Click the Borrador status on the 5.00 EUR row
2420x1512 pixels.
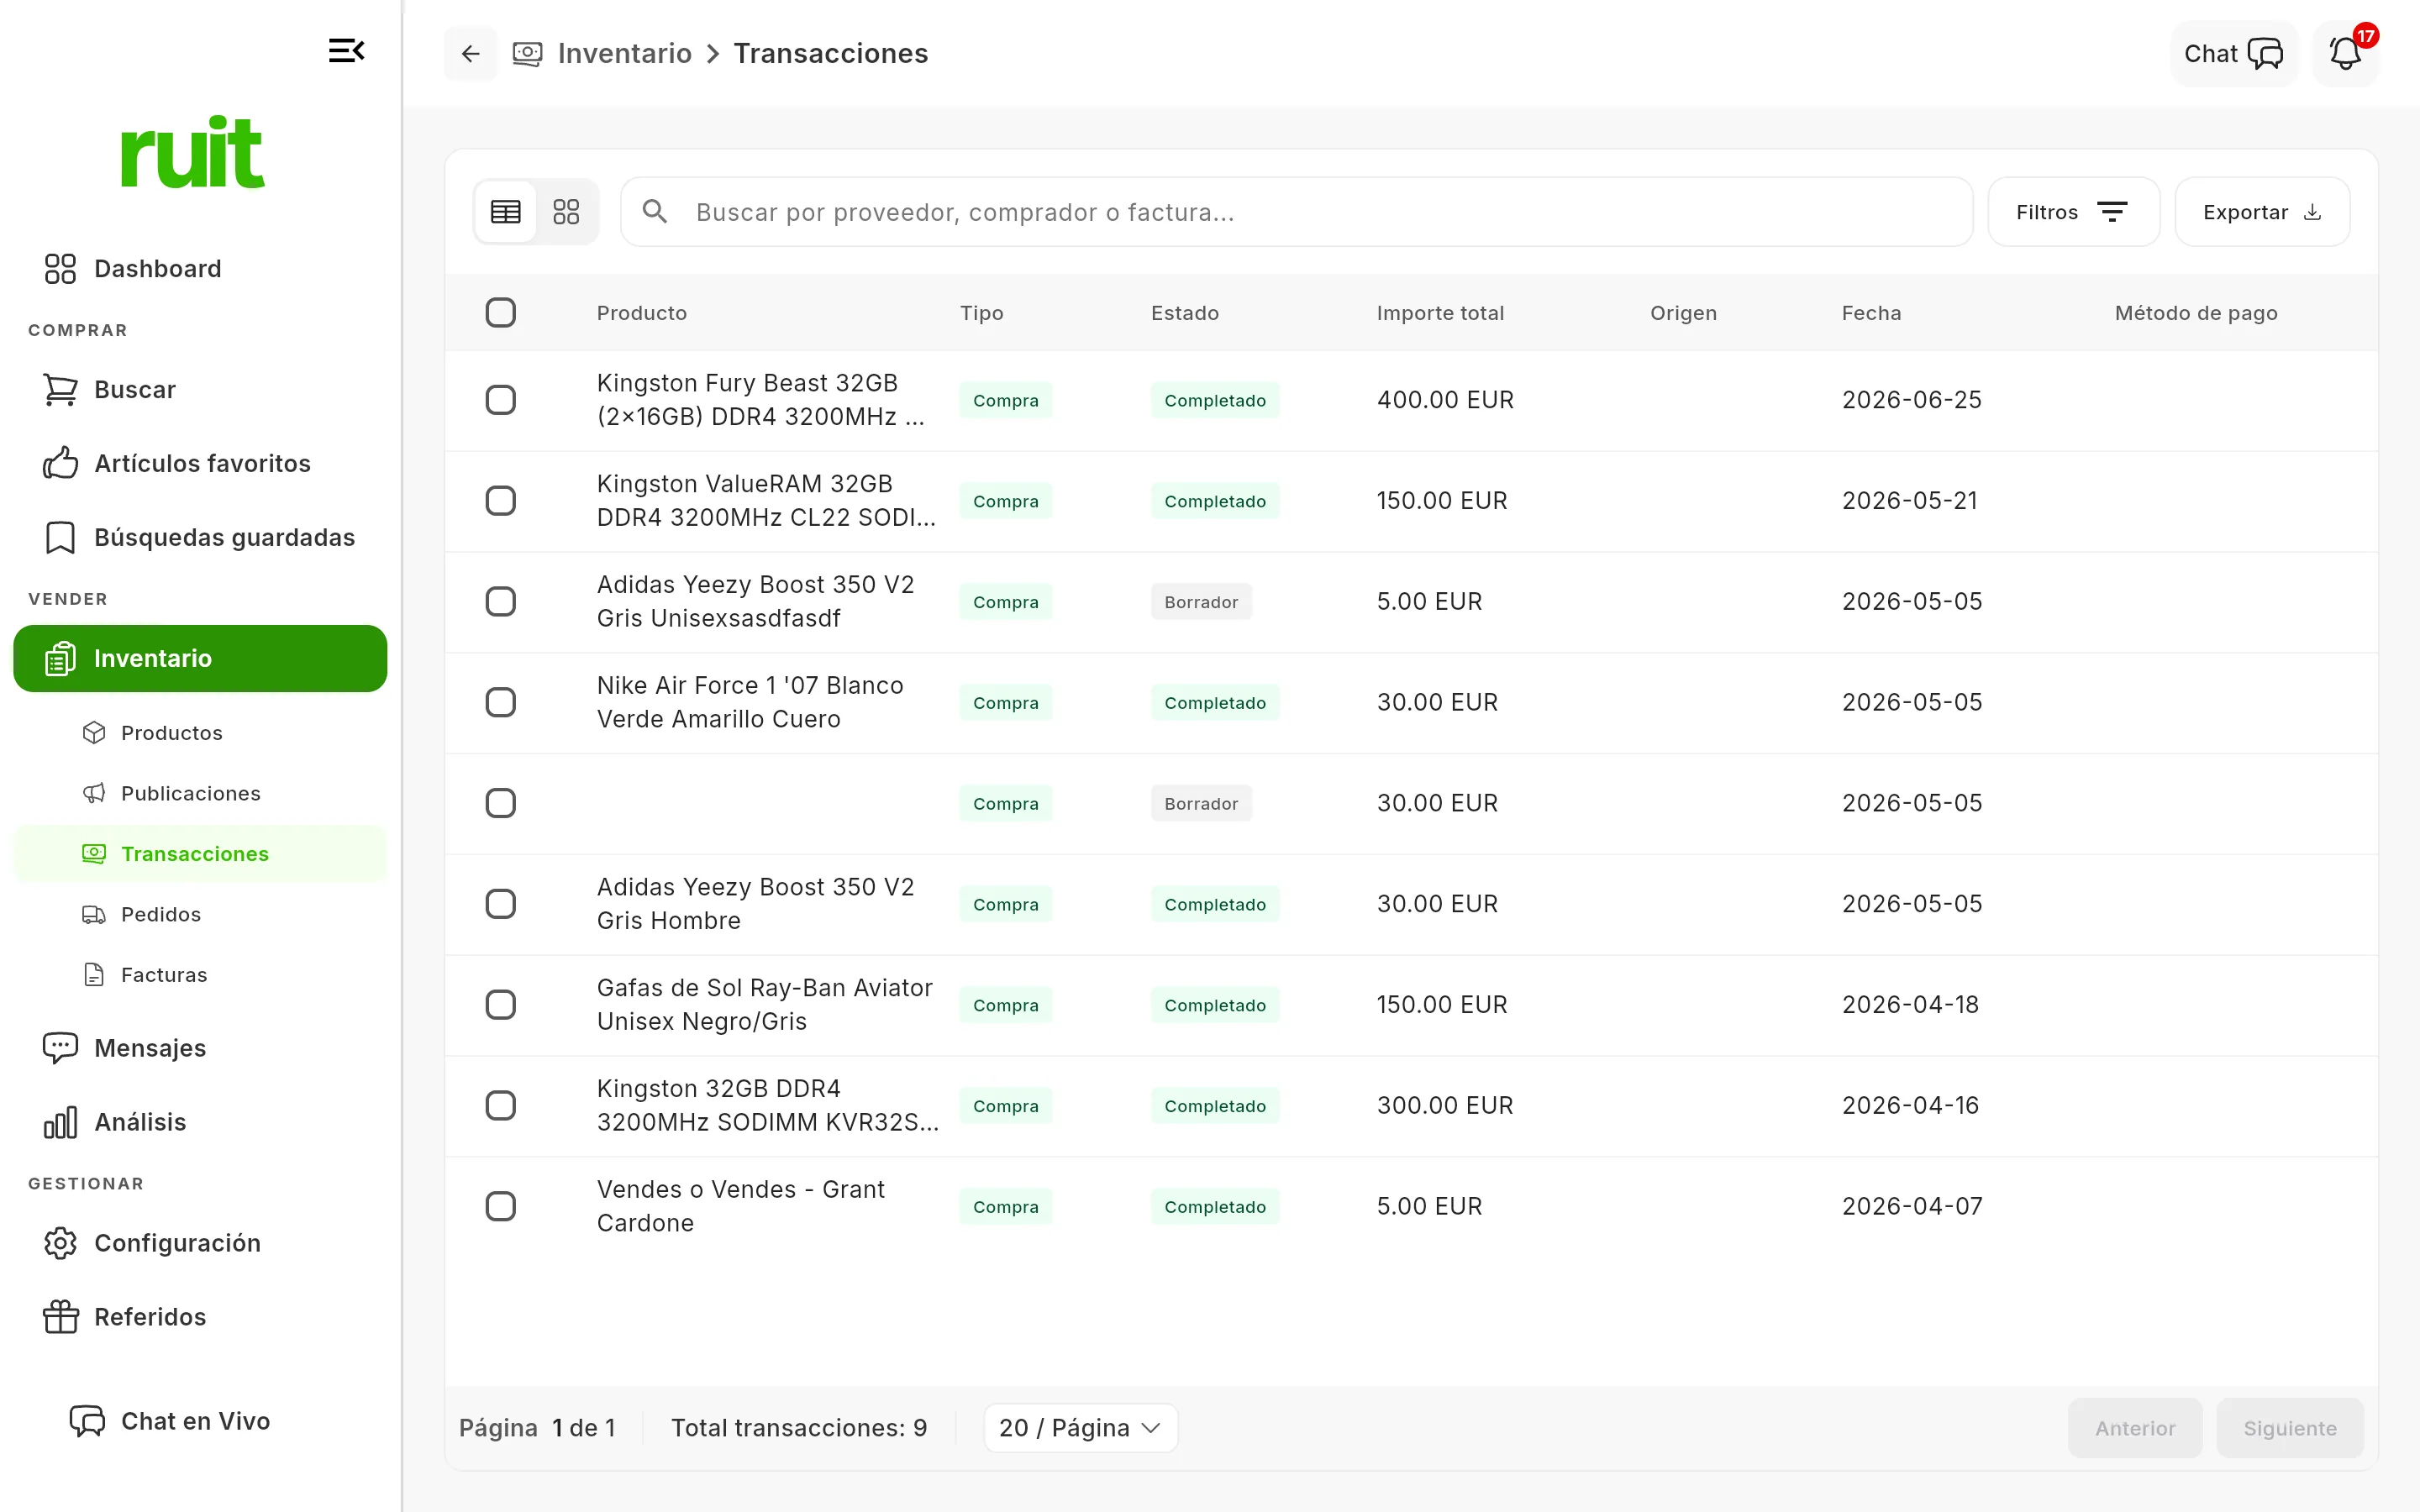pyautogui.click(x=1201, y=602)
